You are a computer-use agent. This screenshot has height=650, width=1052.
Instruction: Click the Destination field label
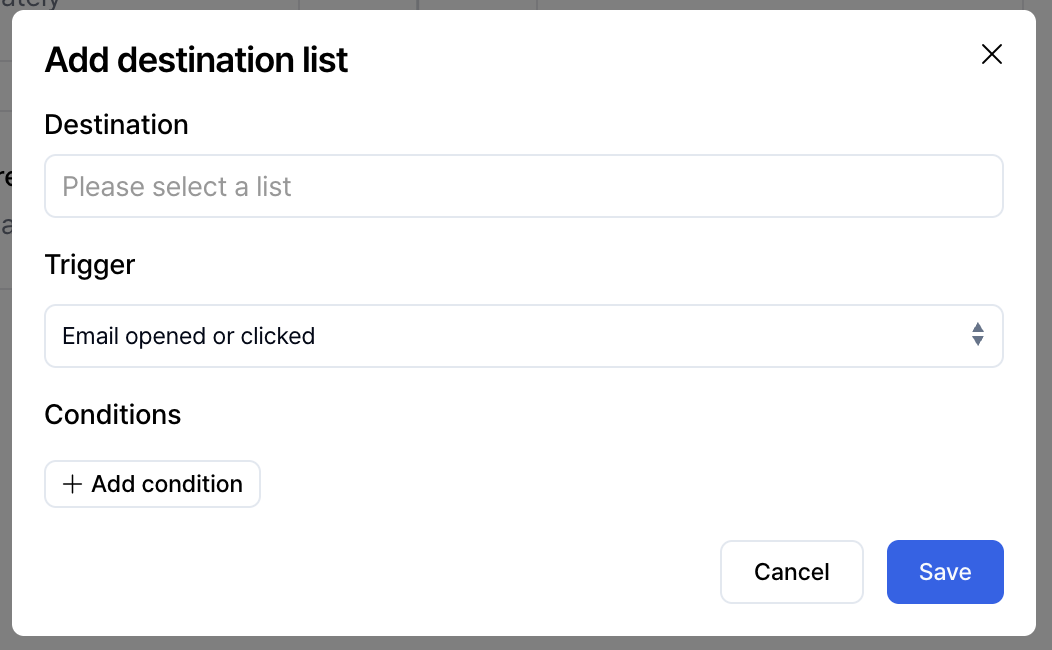pyautogui.click(x=116, y=124)
